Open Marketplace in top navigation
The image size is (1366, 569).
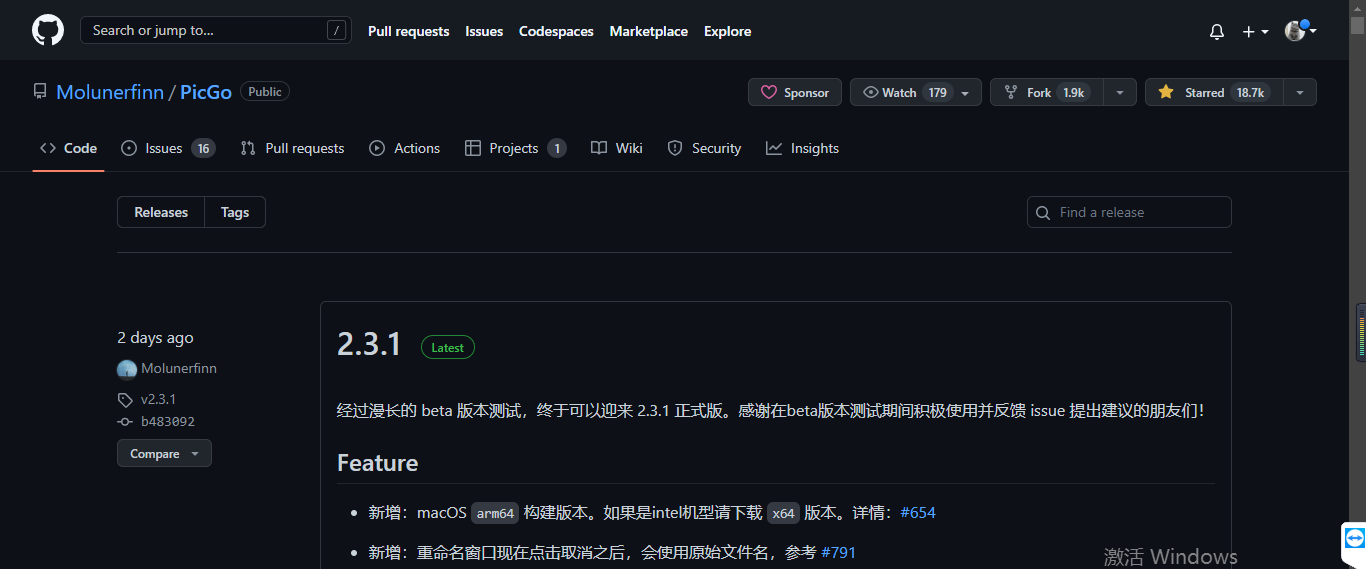pyautogui.click(x=648, y=31)
